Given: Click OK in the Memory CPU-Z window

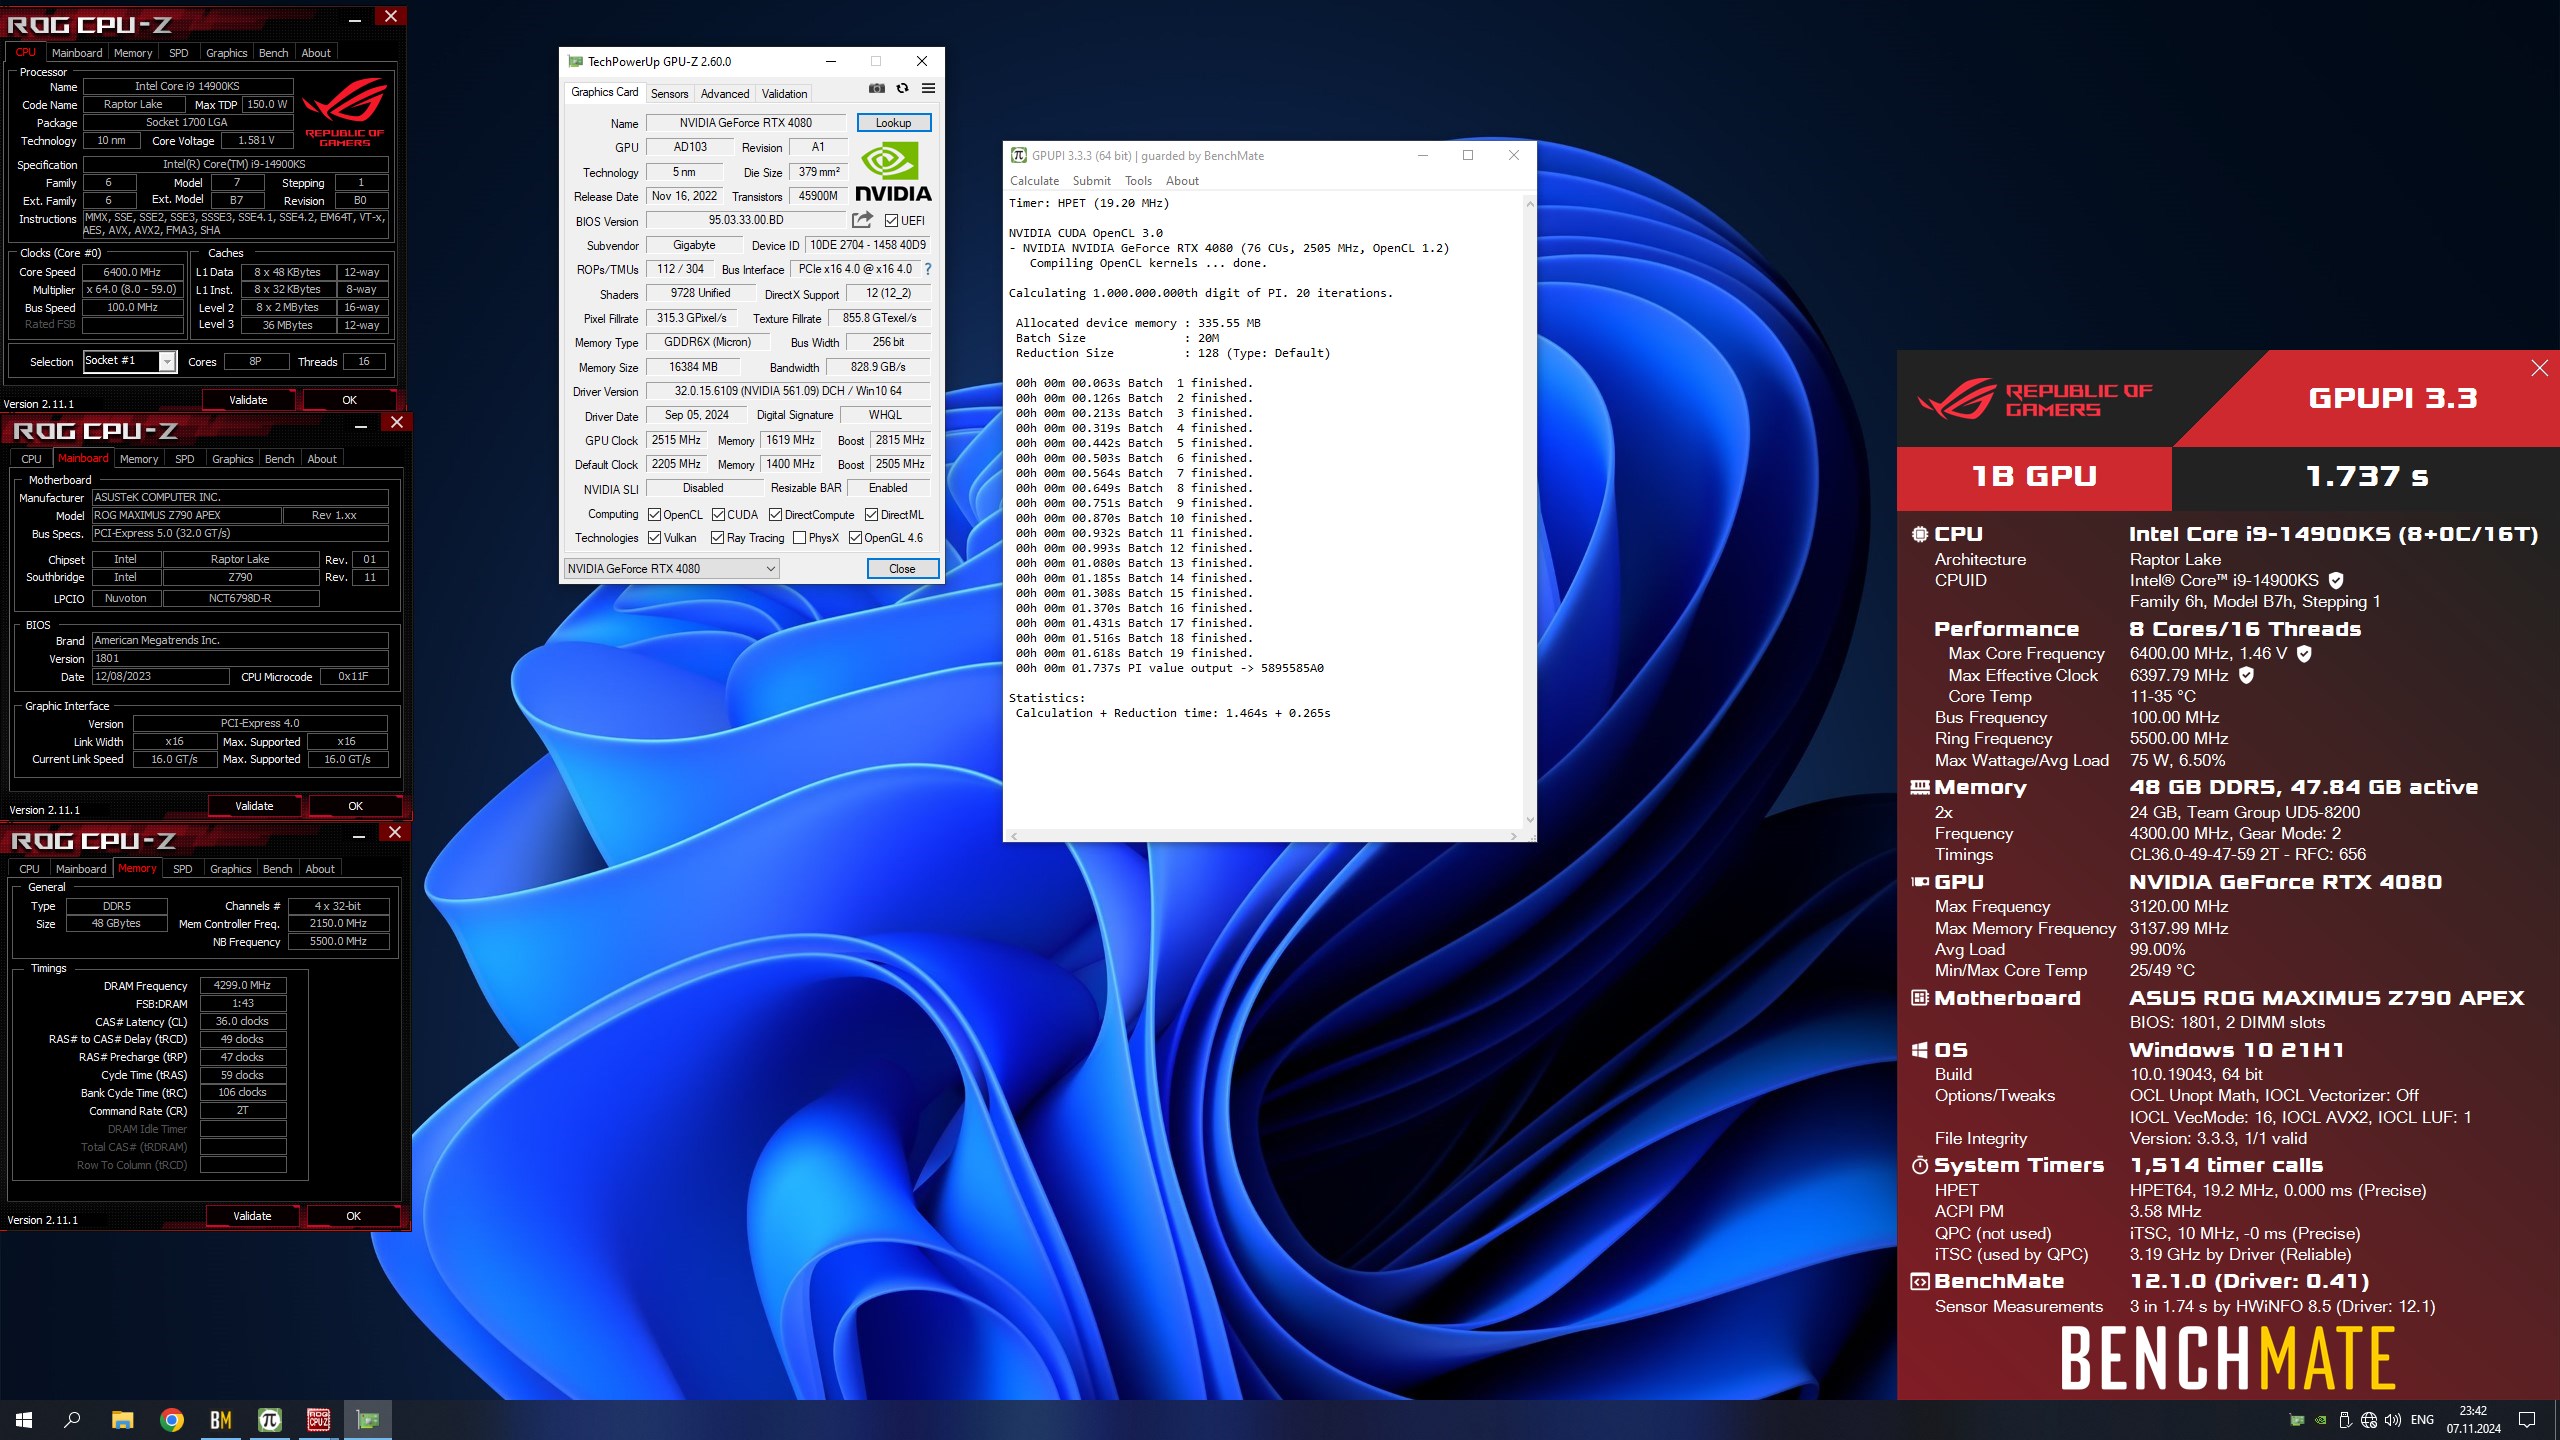Looking at the screenshot, I should coord(353,1216).
